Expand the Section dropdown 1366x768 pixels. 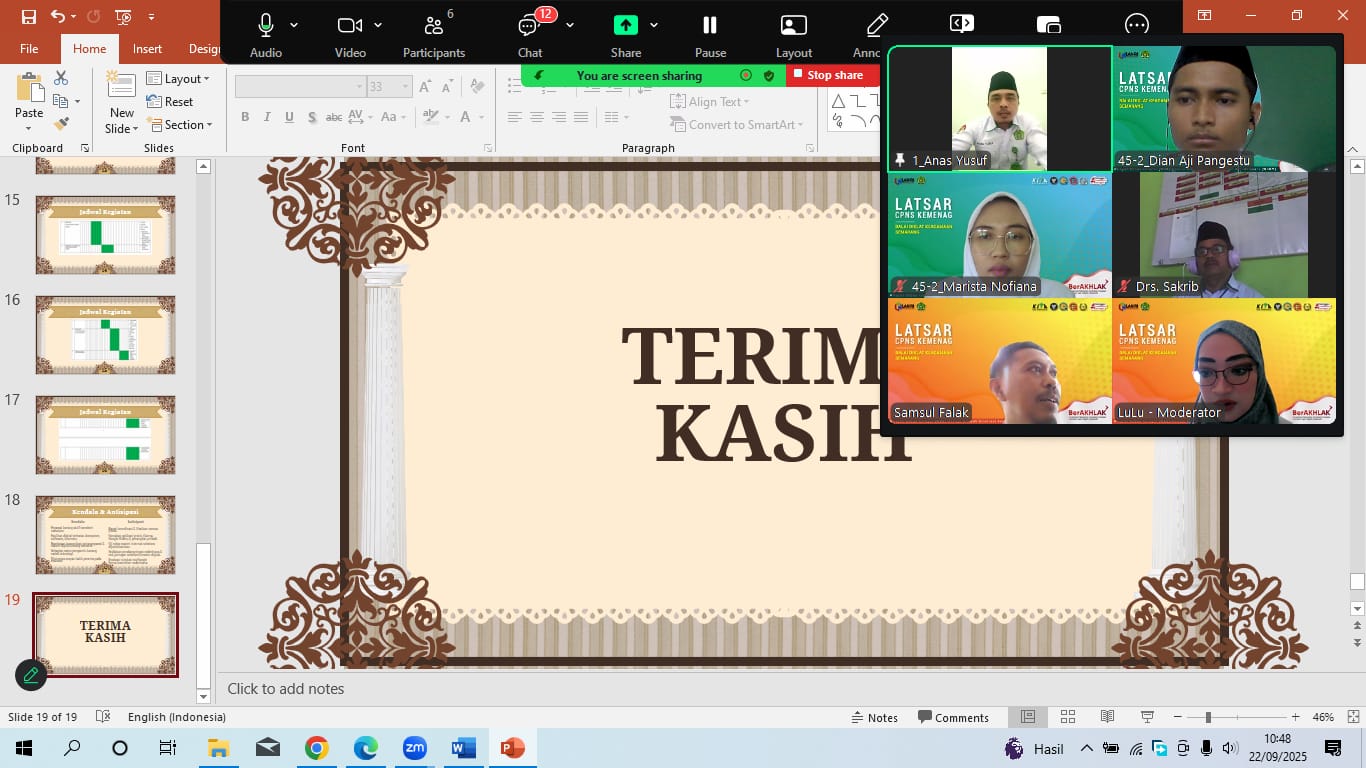click(181, 125)
